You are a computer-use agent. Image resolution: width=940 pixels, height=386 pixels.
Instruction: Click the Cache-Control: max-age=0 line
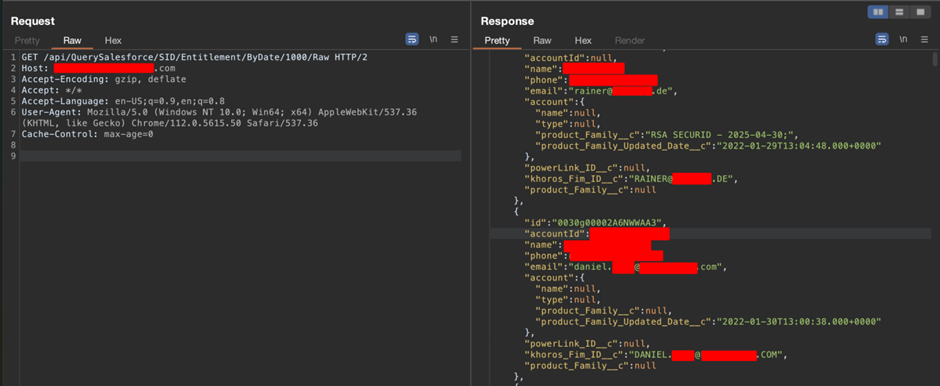(87, 134)
